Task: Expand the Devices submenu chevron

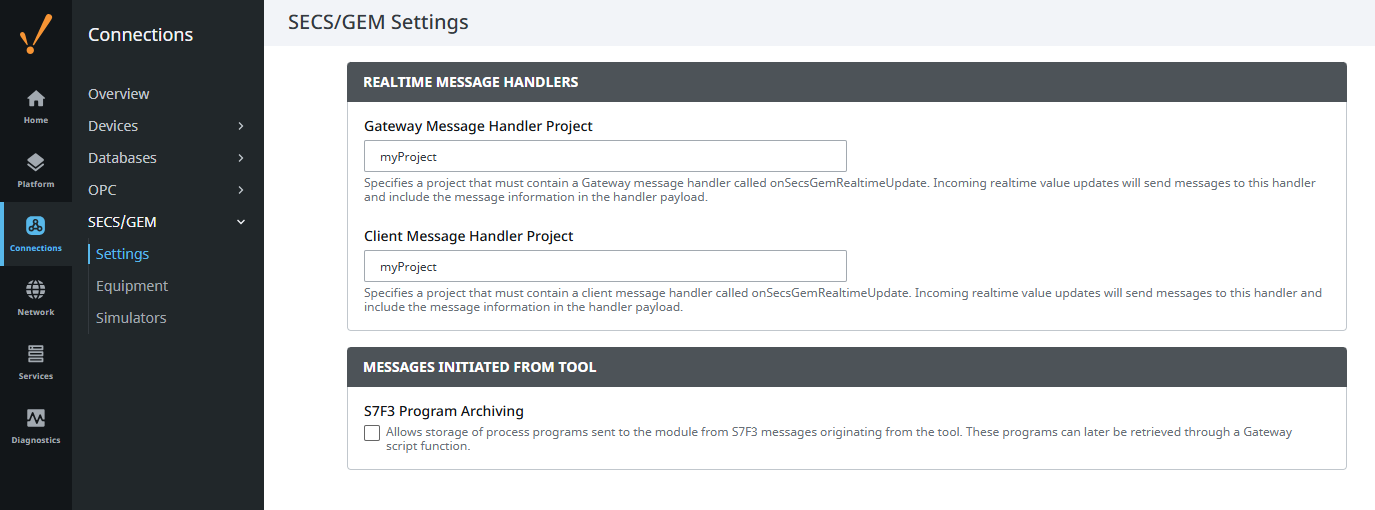Action: [x=241, y=126]
